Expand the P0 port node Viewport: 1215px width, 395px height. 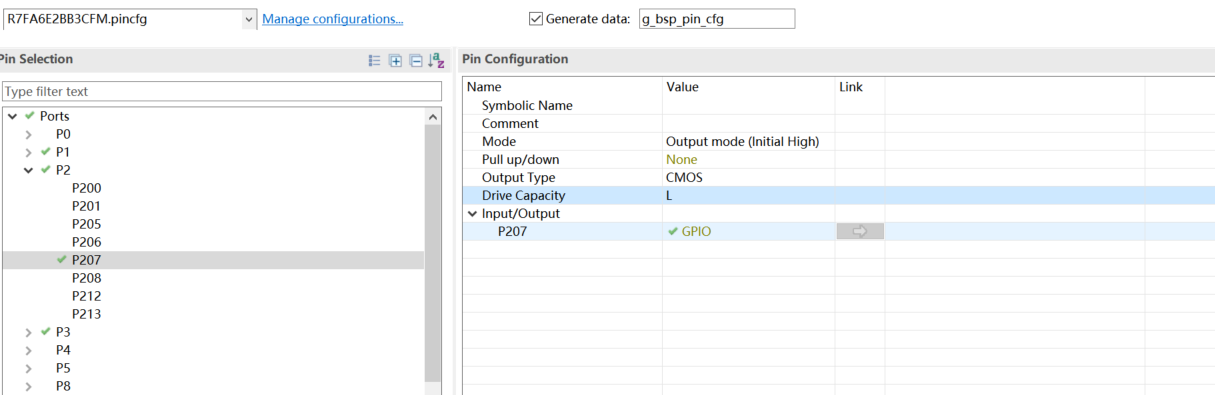point(29,134)
